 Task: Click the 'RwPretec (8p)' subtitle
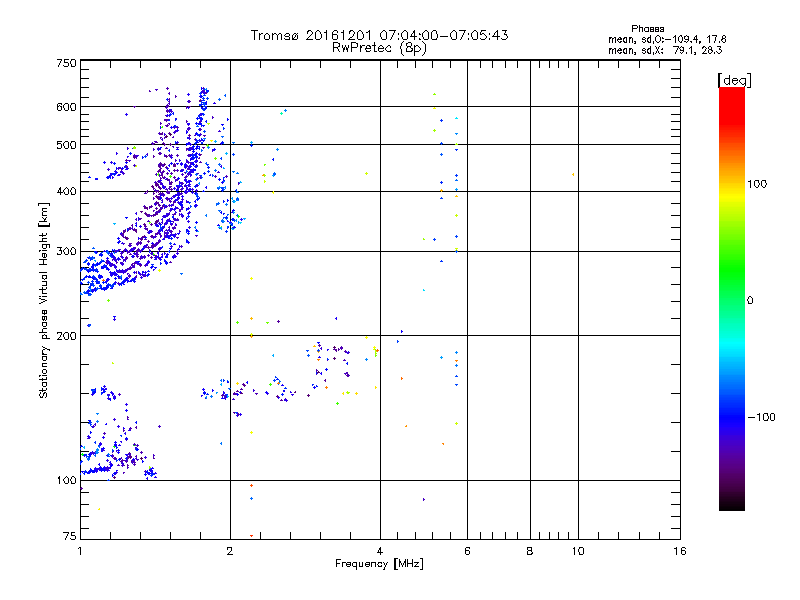click(x=379, y=48)
